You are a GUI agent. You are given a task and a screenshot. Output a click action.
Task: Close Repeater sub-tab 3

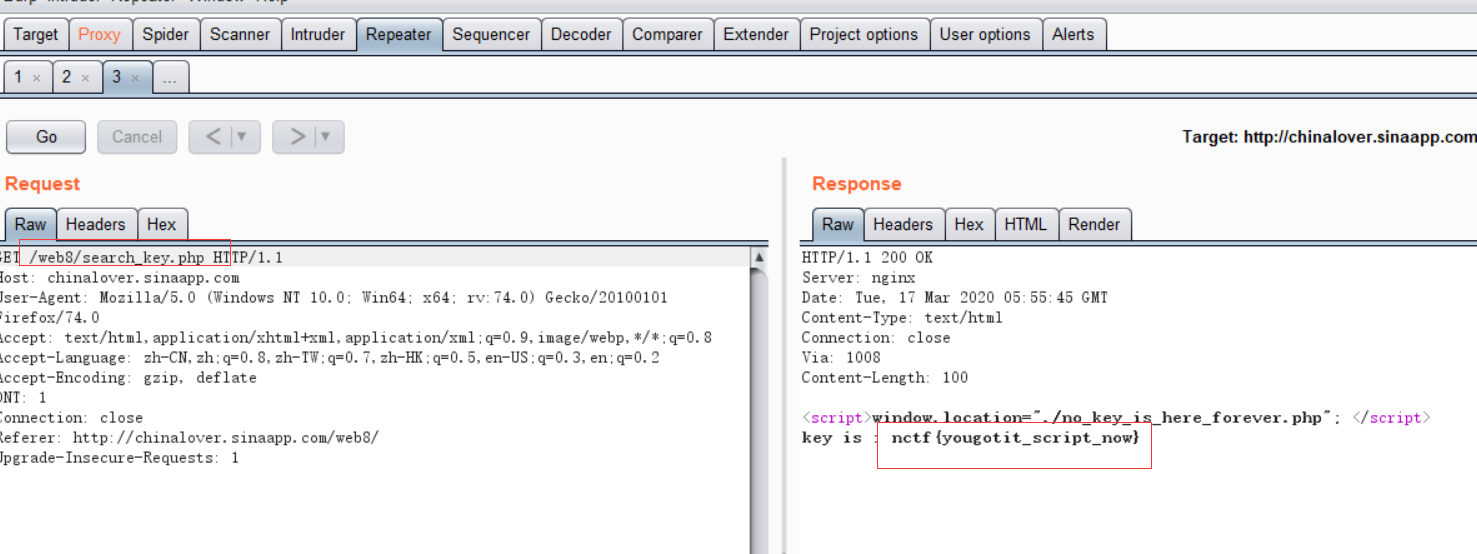(x=135, y=78)
